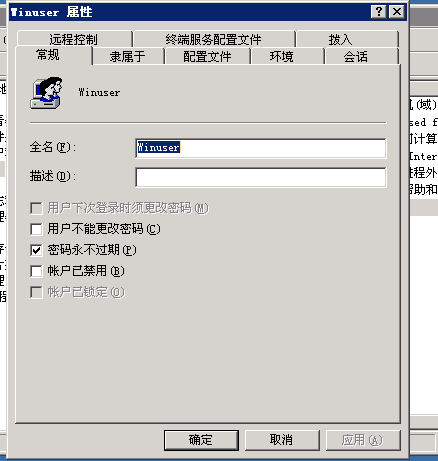Click the 全名 text field
Image resolution: width=438 pixels, height=461 pixels.
click(261, 148)
